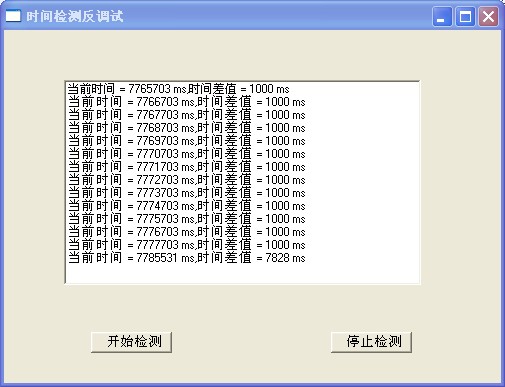Select the line with 当前时间 = 7773703 ms
The width and height of the screenshot is (505, 387).
187,193
